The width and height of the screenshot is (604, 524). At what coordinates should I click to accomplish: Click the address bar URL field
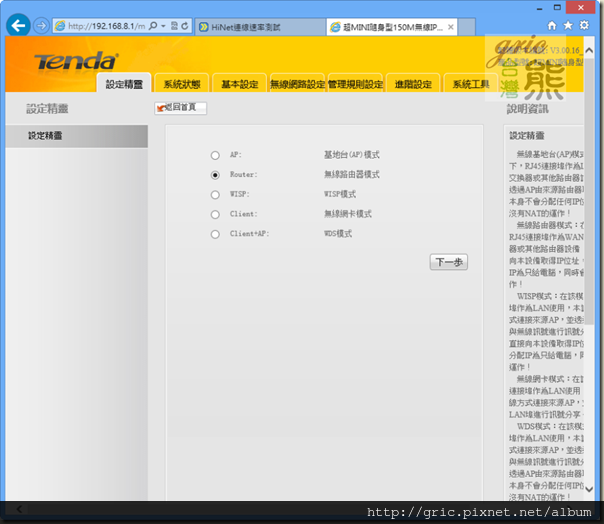tap(106, 26)
